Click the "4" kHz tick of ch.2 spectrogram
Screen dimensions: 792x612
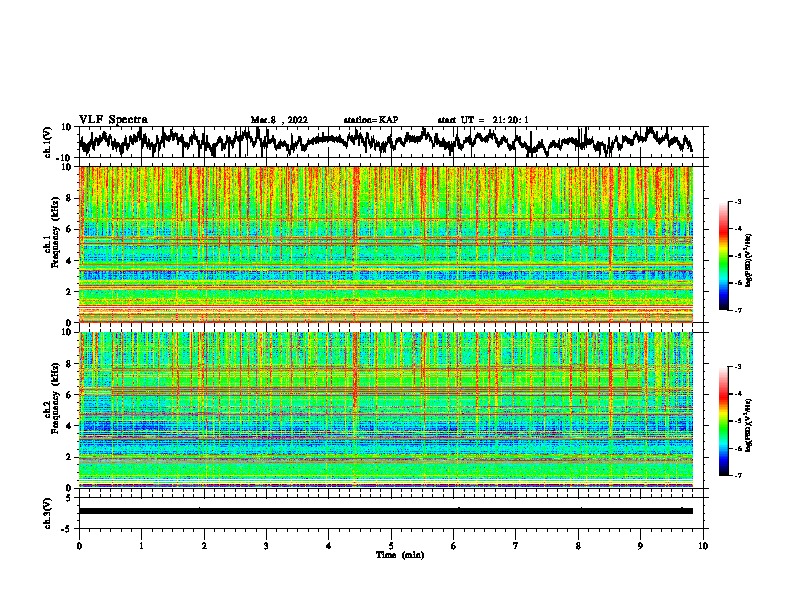(x=70, y=426)
